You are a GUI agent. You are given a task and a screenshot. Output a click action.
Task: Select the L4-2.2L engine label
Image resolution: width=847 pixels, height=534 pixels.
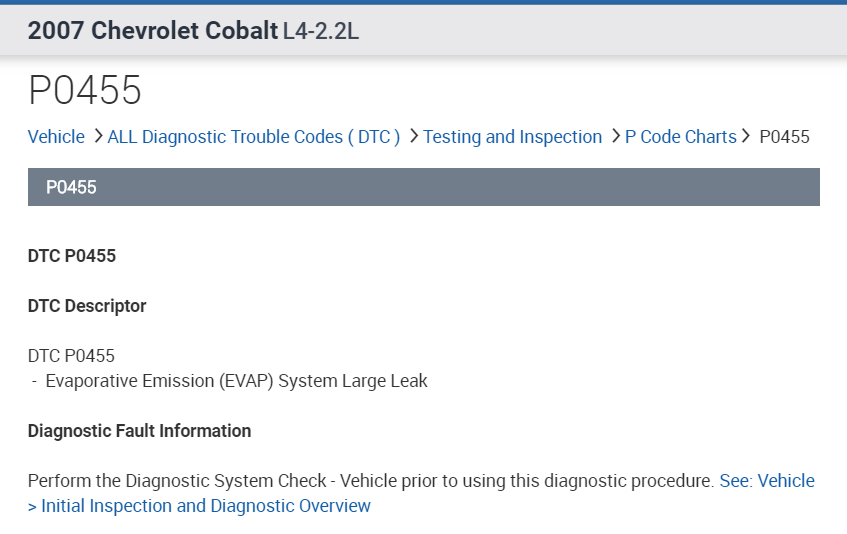(x=321, y=31)
